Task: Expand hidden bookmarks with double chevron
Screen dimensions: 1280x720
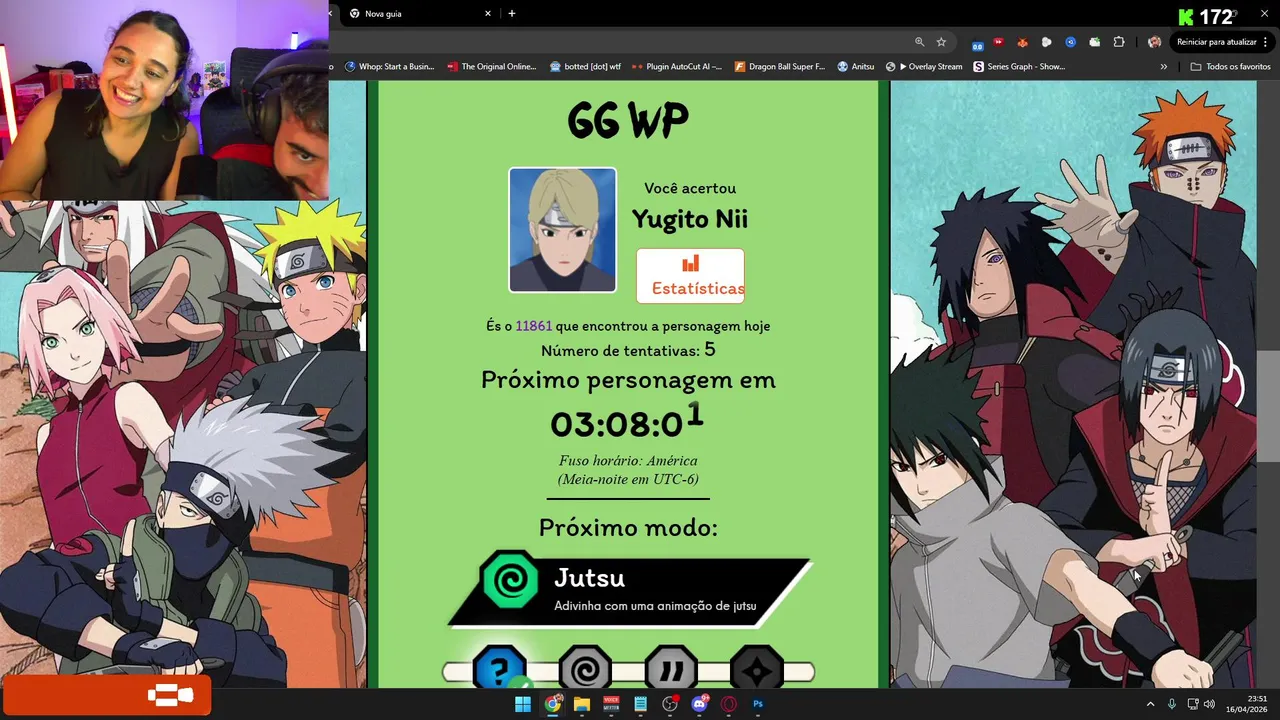Action: click(1163, 67)
